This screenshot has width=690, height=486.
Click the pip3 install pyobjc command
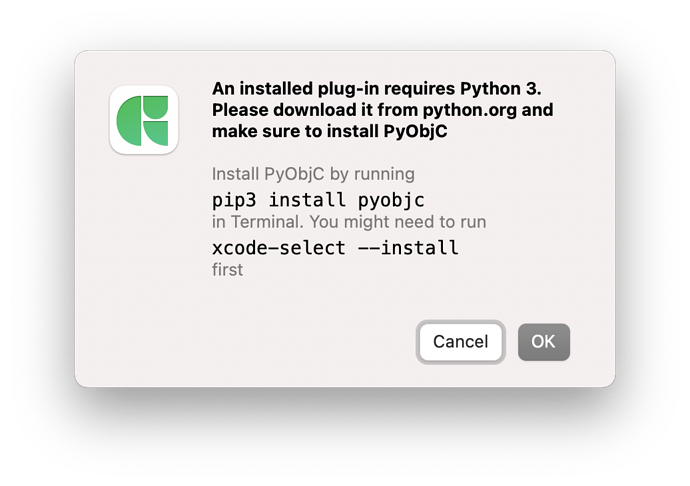[x=318, y=200]
